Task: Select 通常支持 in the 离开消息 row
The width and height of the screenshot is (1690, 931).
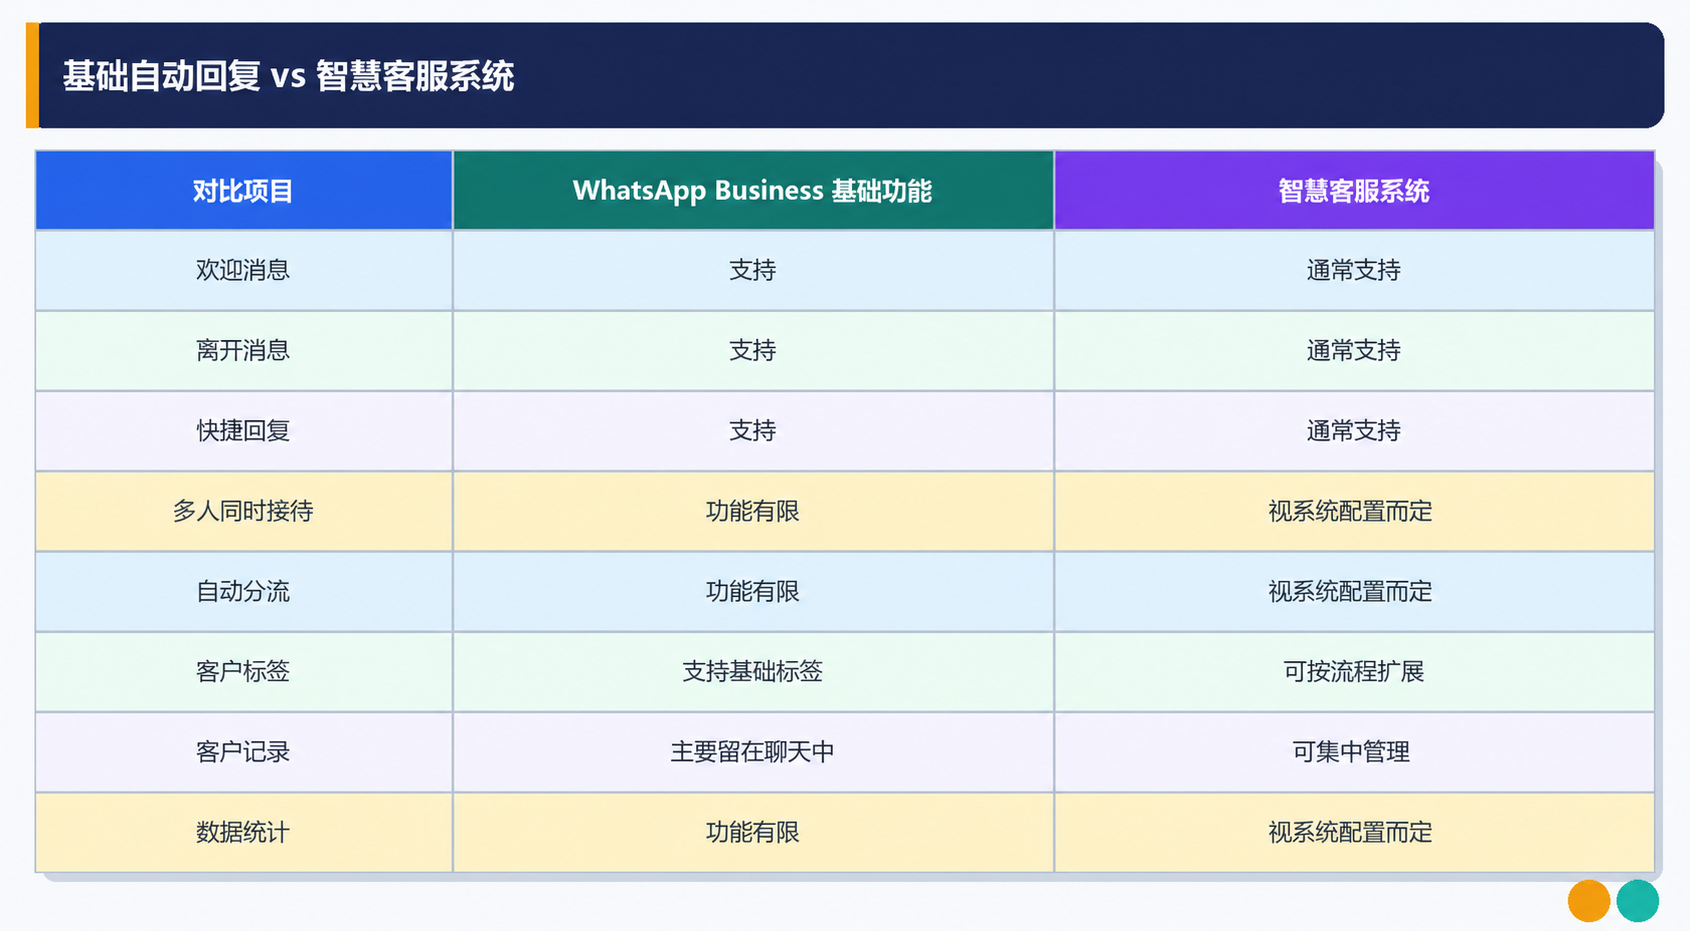Action: click(1354, 350)
